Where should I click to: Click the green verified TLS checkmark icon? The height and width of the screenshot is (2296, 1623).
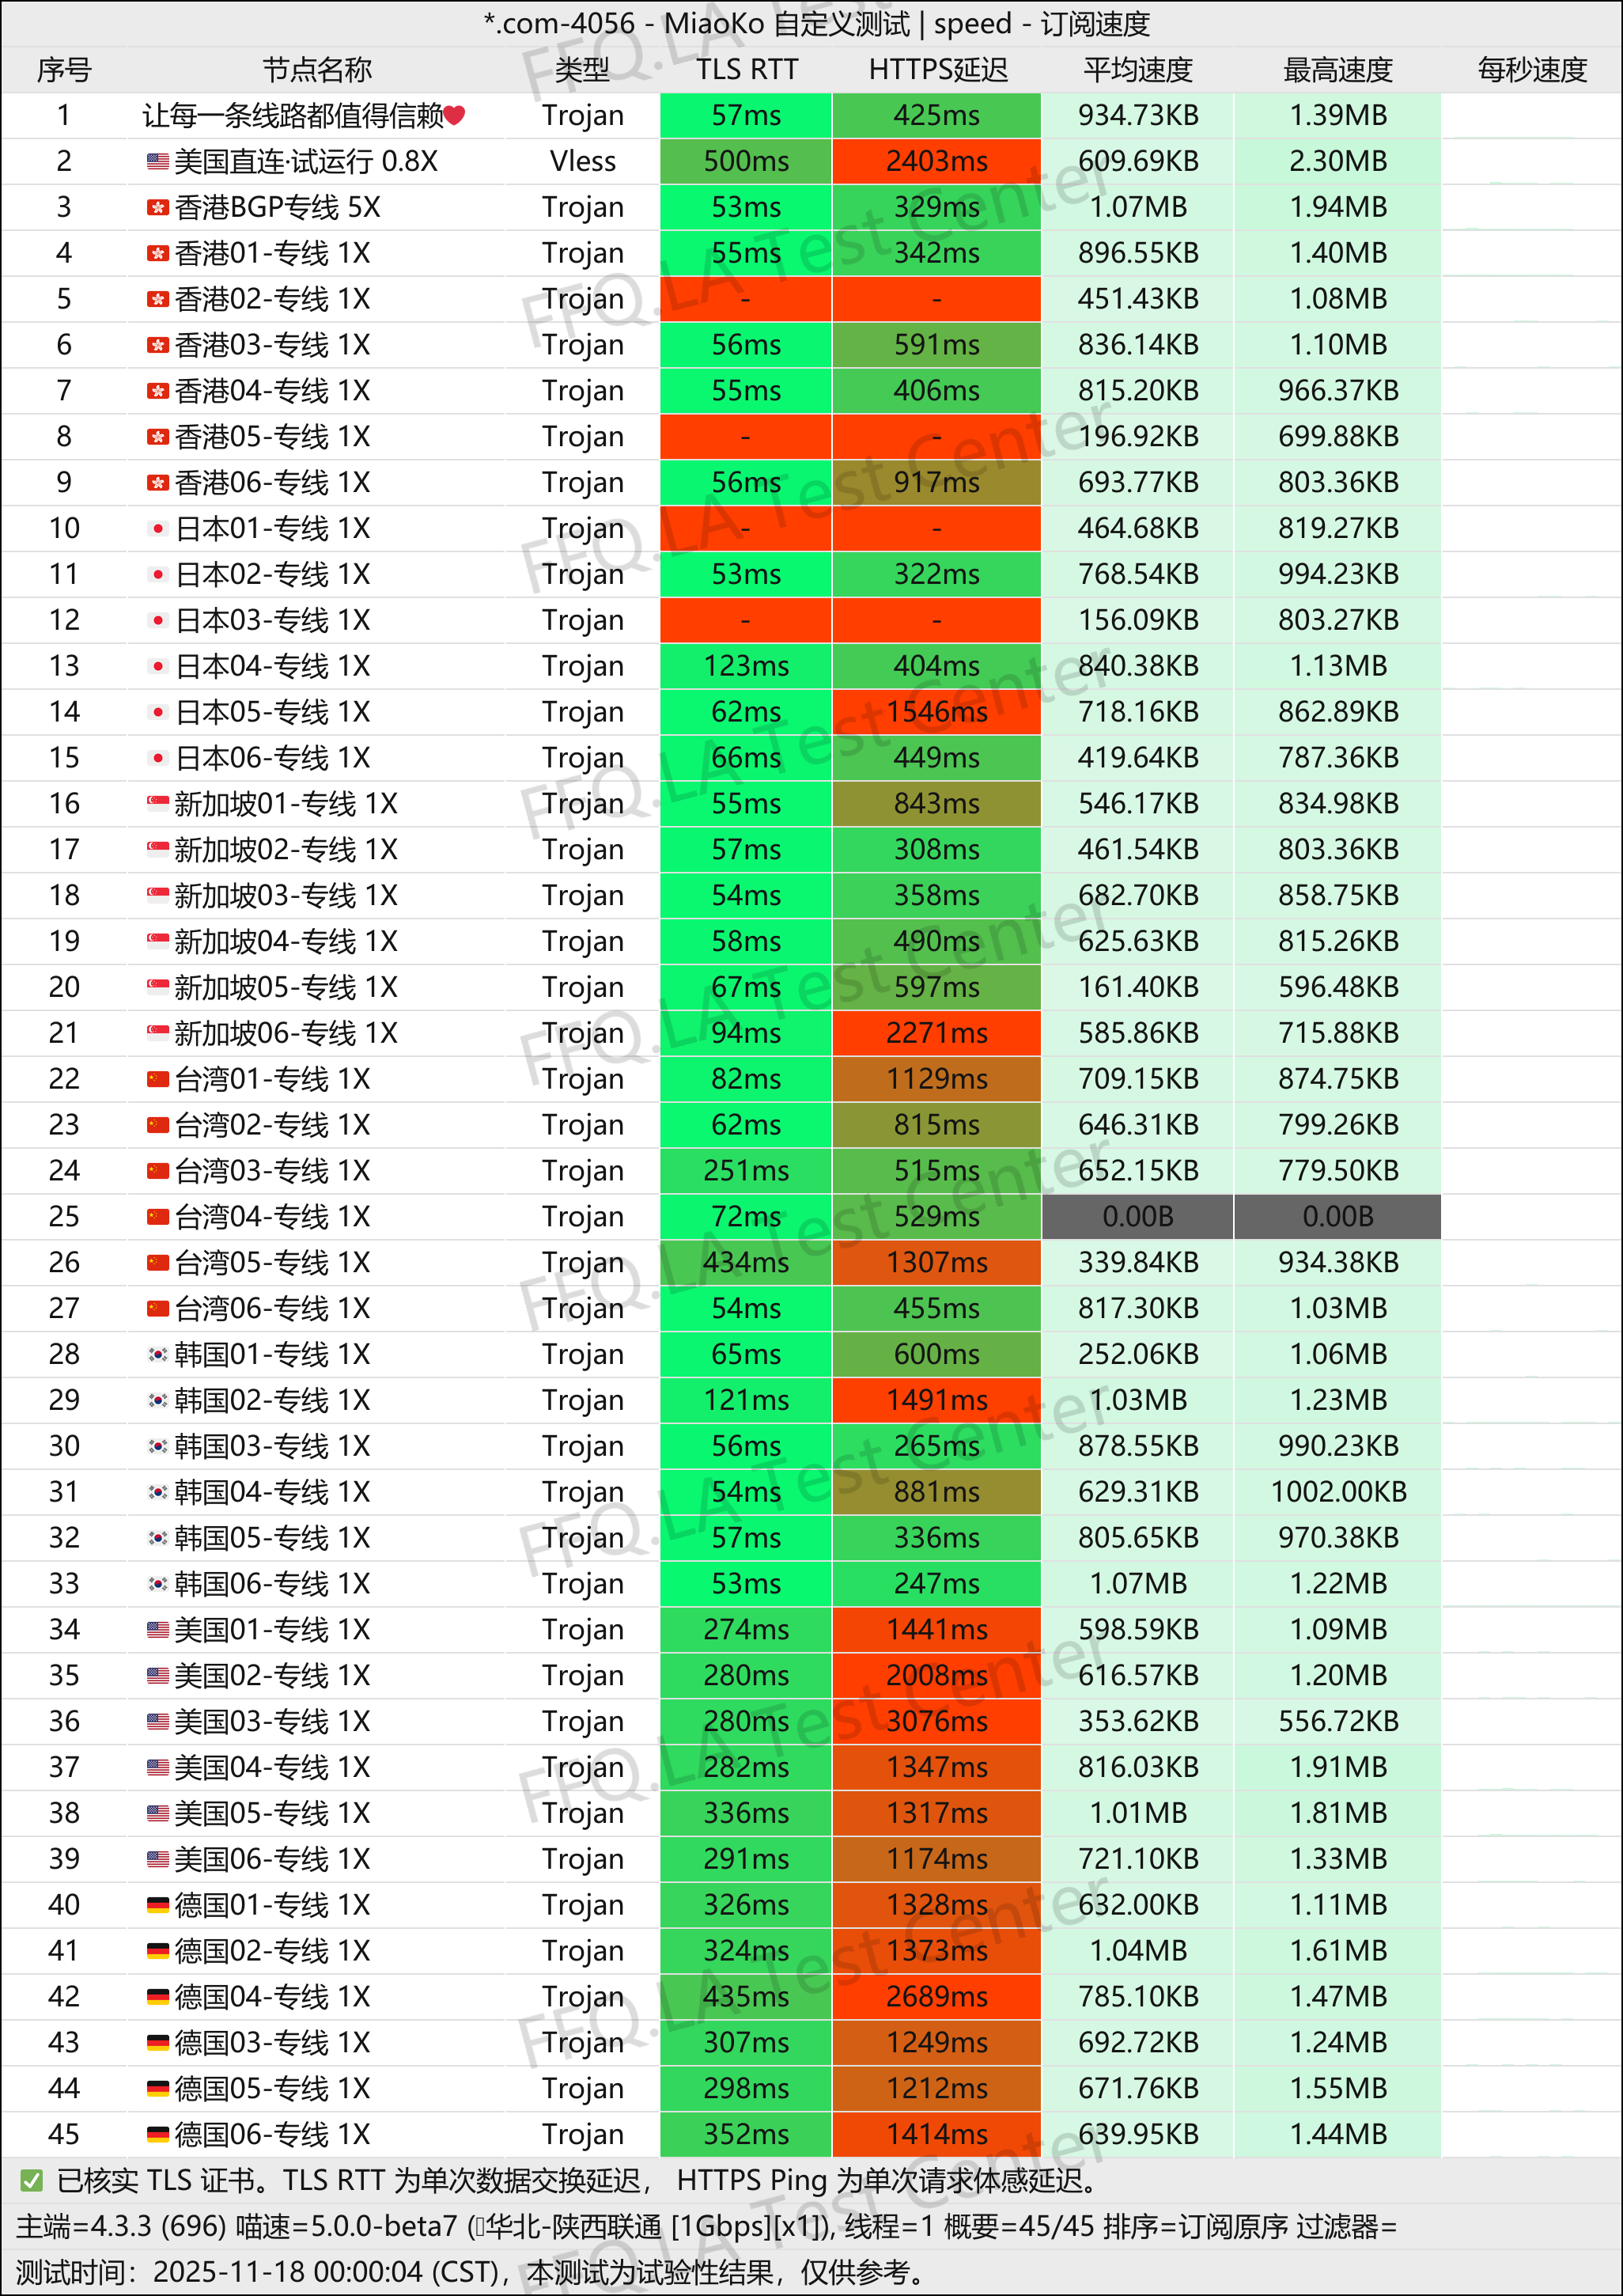point(31,2180)
